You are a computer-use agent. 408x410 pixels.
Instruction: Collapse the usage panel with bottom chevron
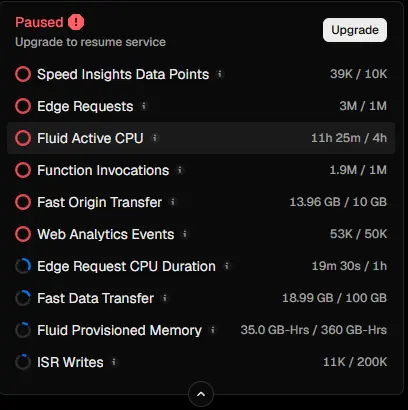click(x=201, y=394)
